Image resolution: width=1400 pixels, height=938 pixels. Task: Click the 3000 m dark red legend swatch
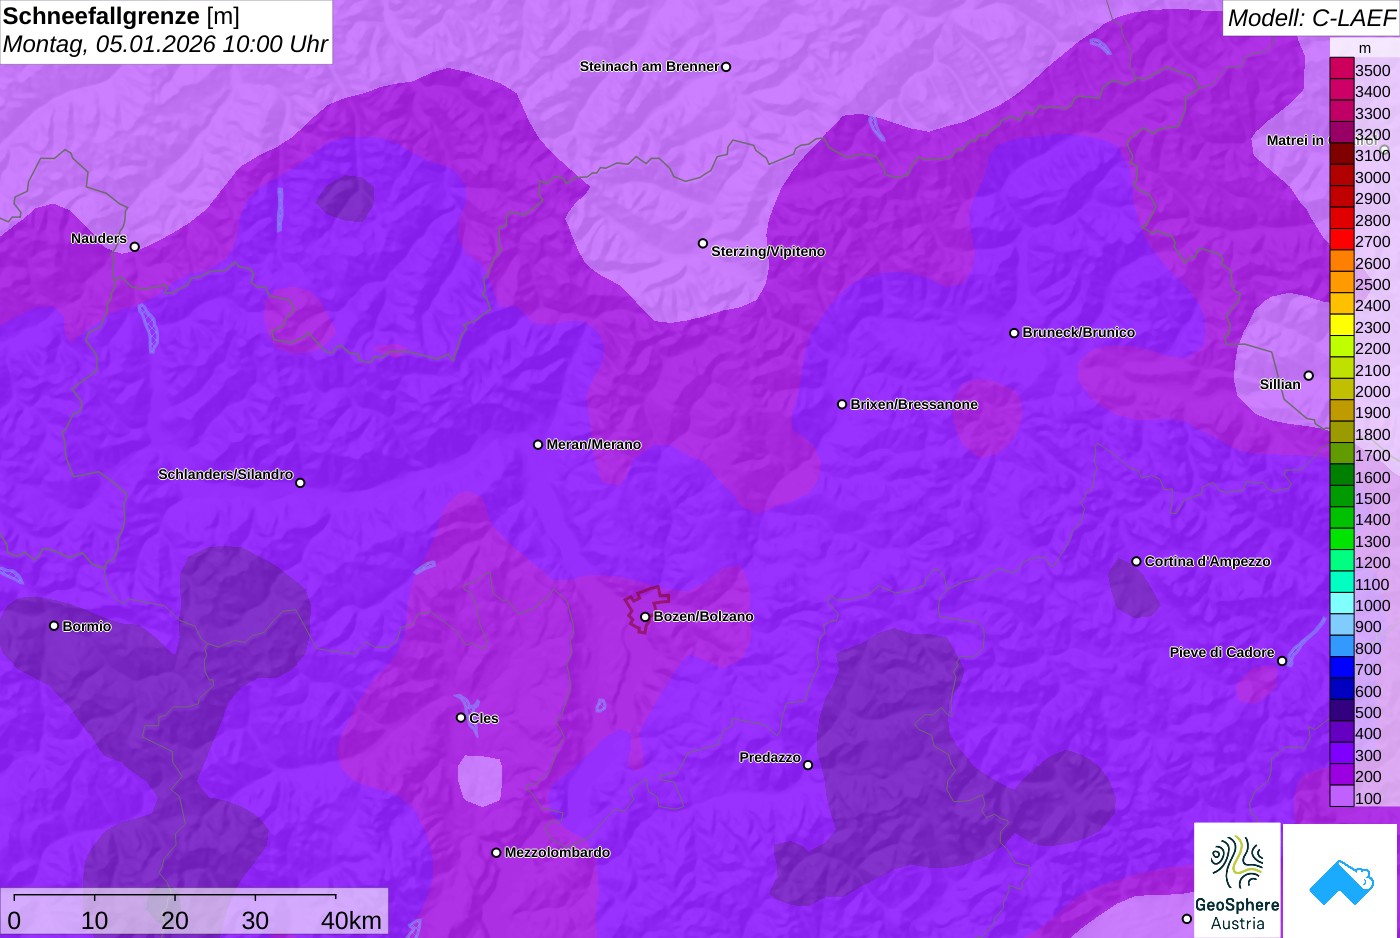(1341, 176)
